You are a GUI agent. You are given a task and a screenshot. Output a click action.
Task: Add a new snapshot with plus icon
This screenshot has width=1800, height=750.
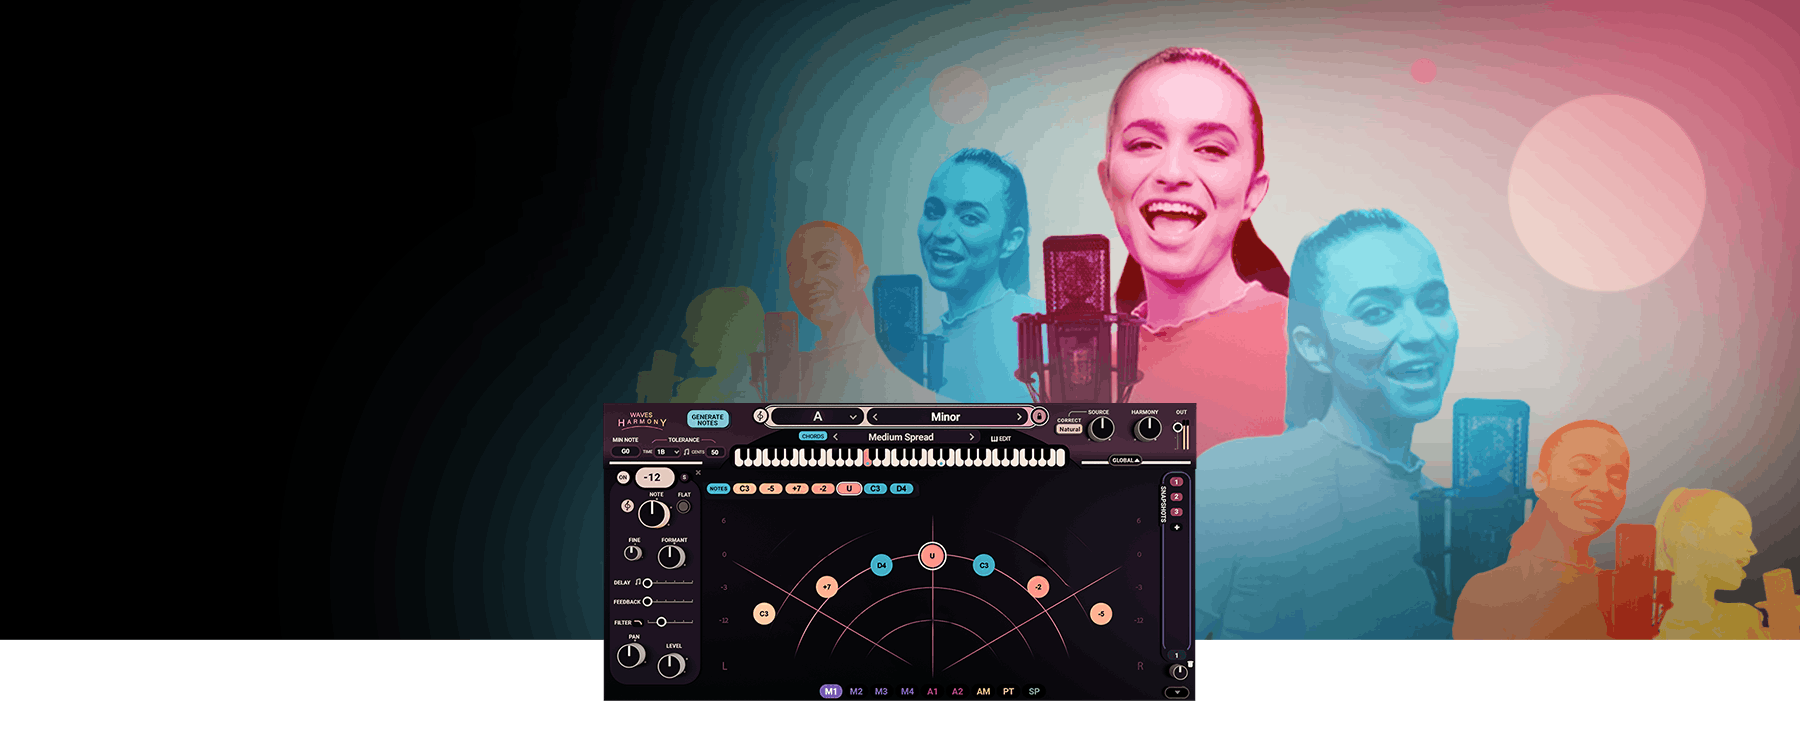1177,527
